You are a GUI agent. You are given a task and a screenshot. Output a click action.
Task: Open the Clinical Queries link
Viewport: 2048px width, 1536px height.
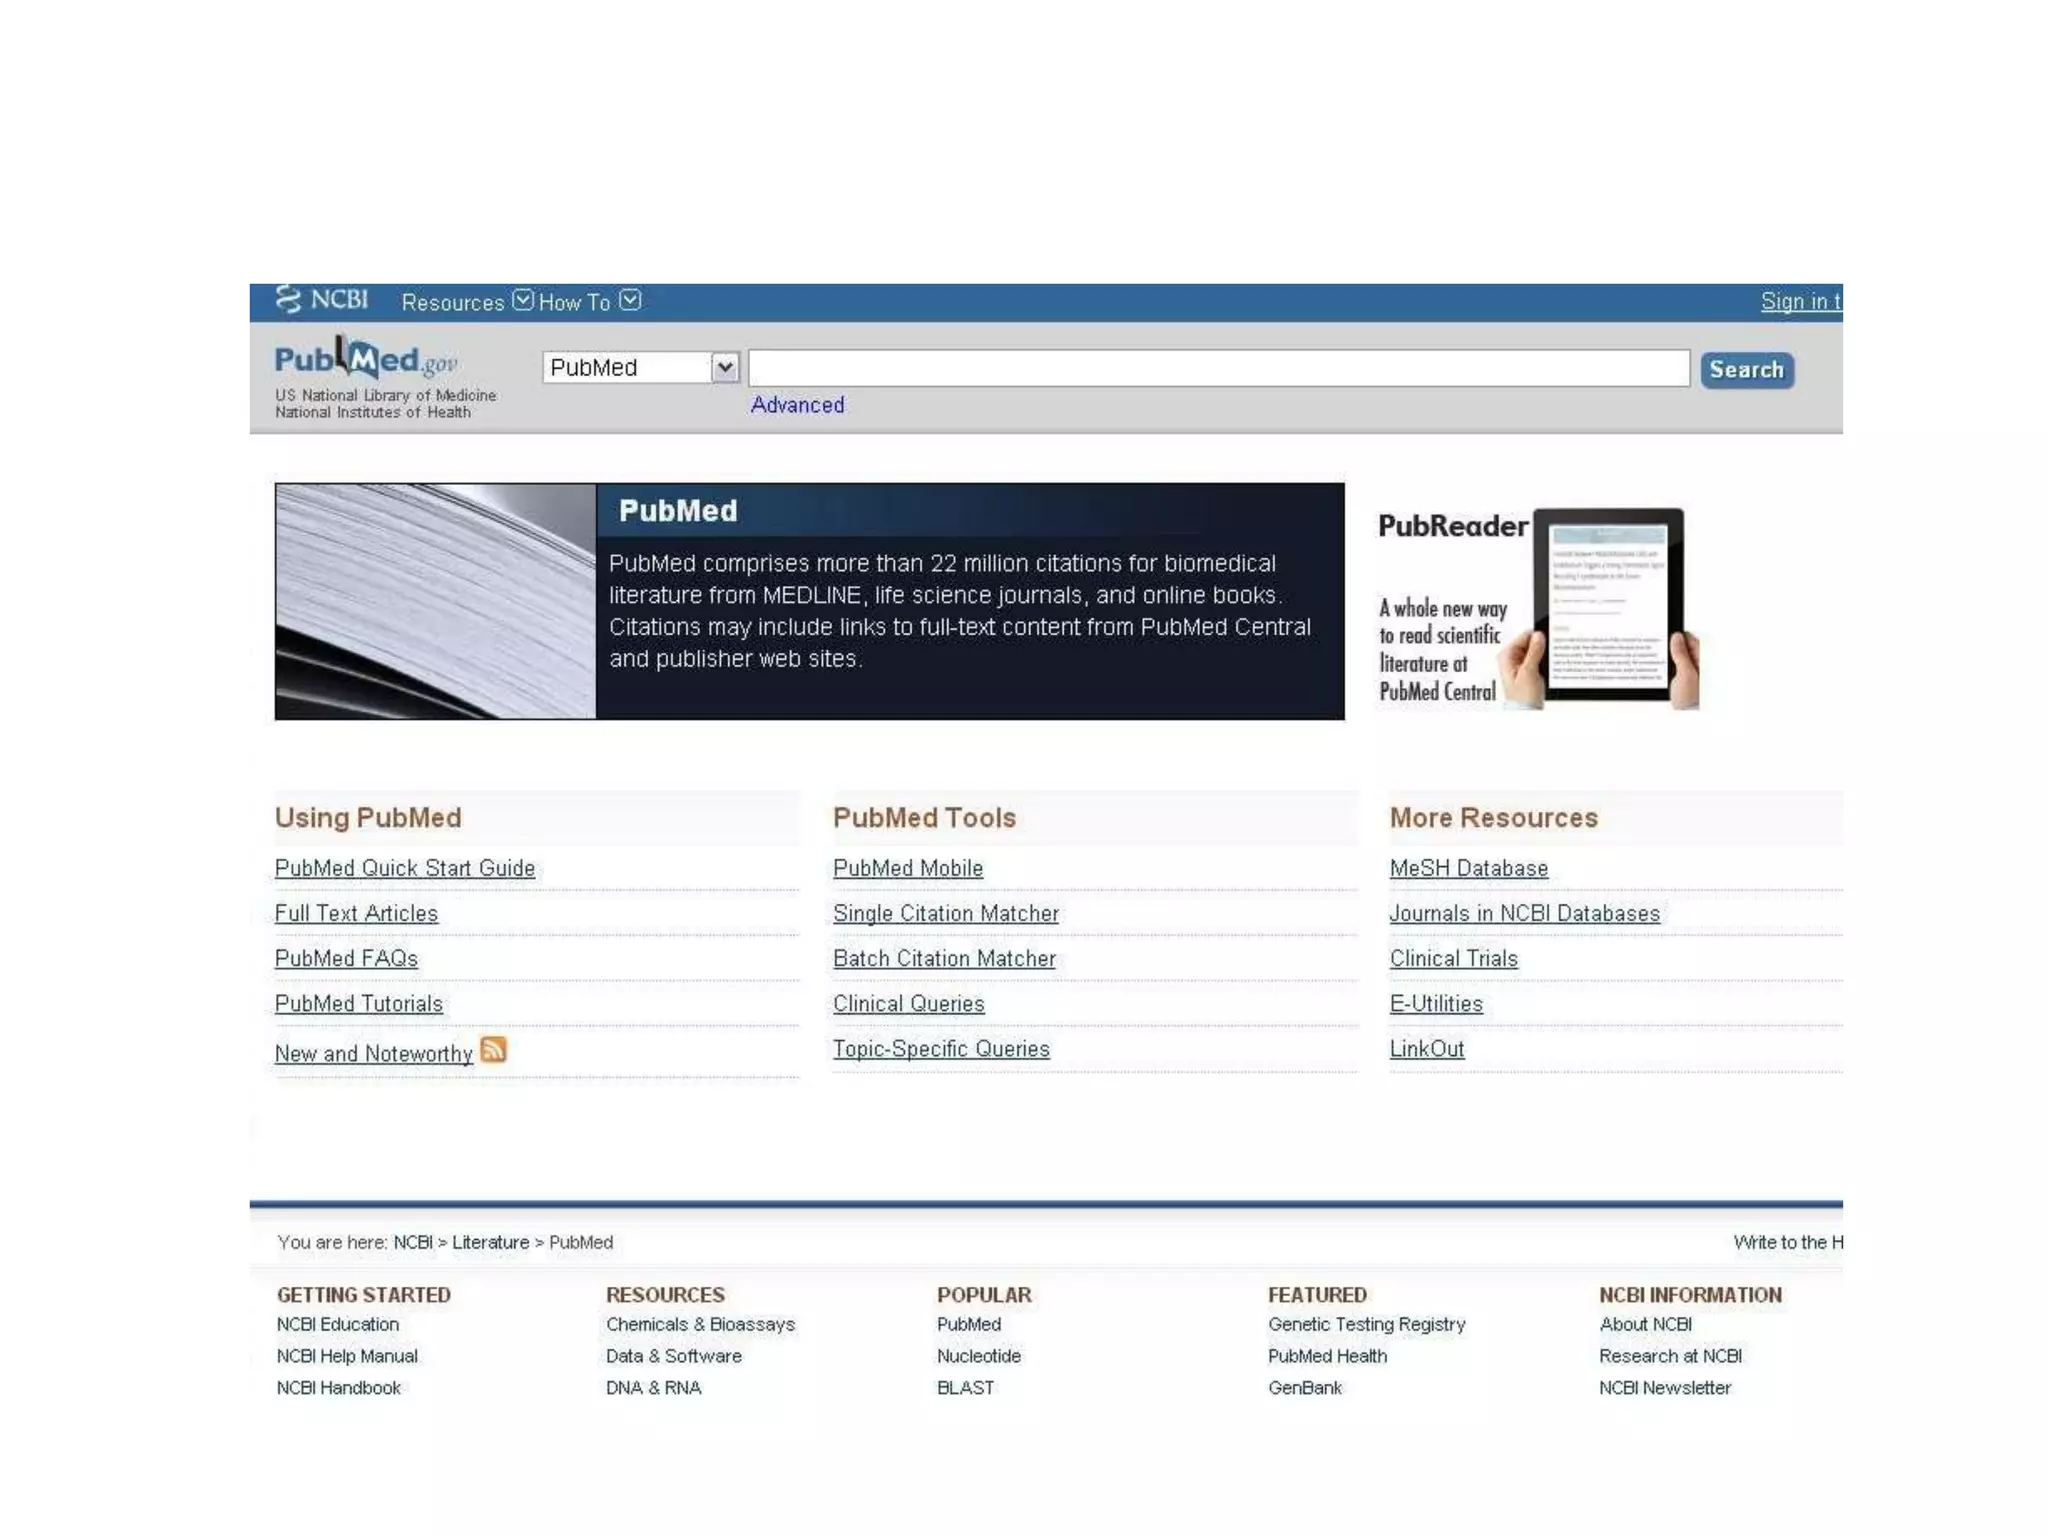(908, 1003)
